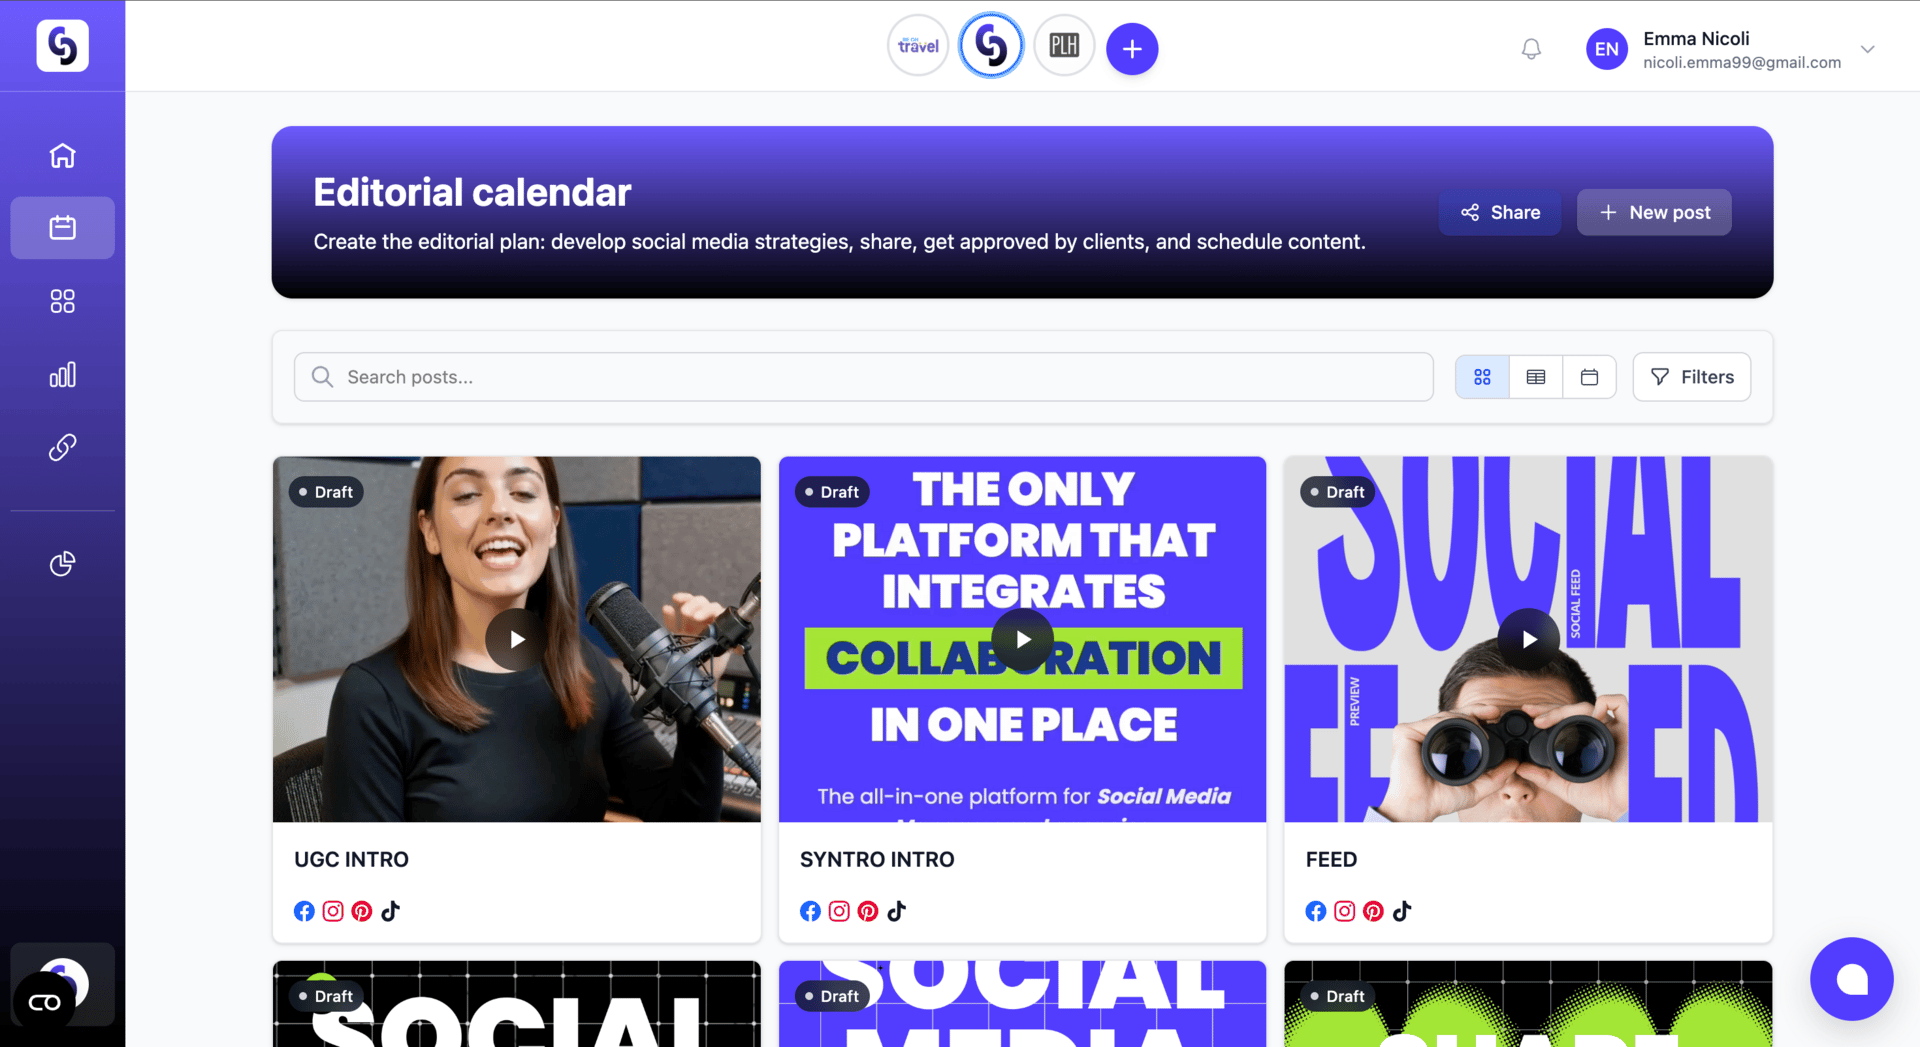Screen dimensions: 1920x1047
Task: Click the SYNTRO INTRO post title
Action: [877, 860]
